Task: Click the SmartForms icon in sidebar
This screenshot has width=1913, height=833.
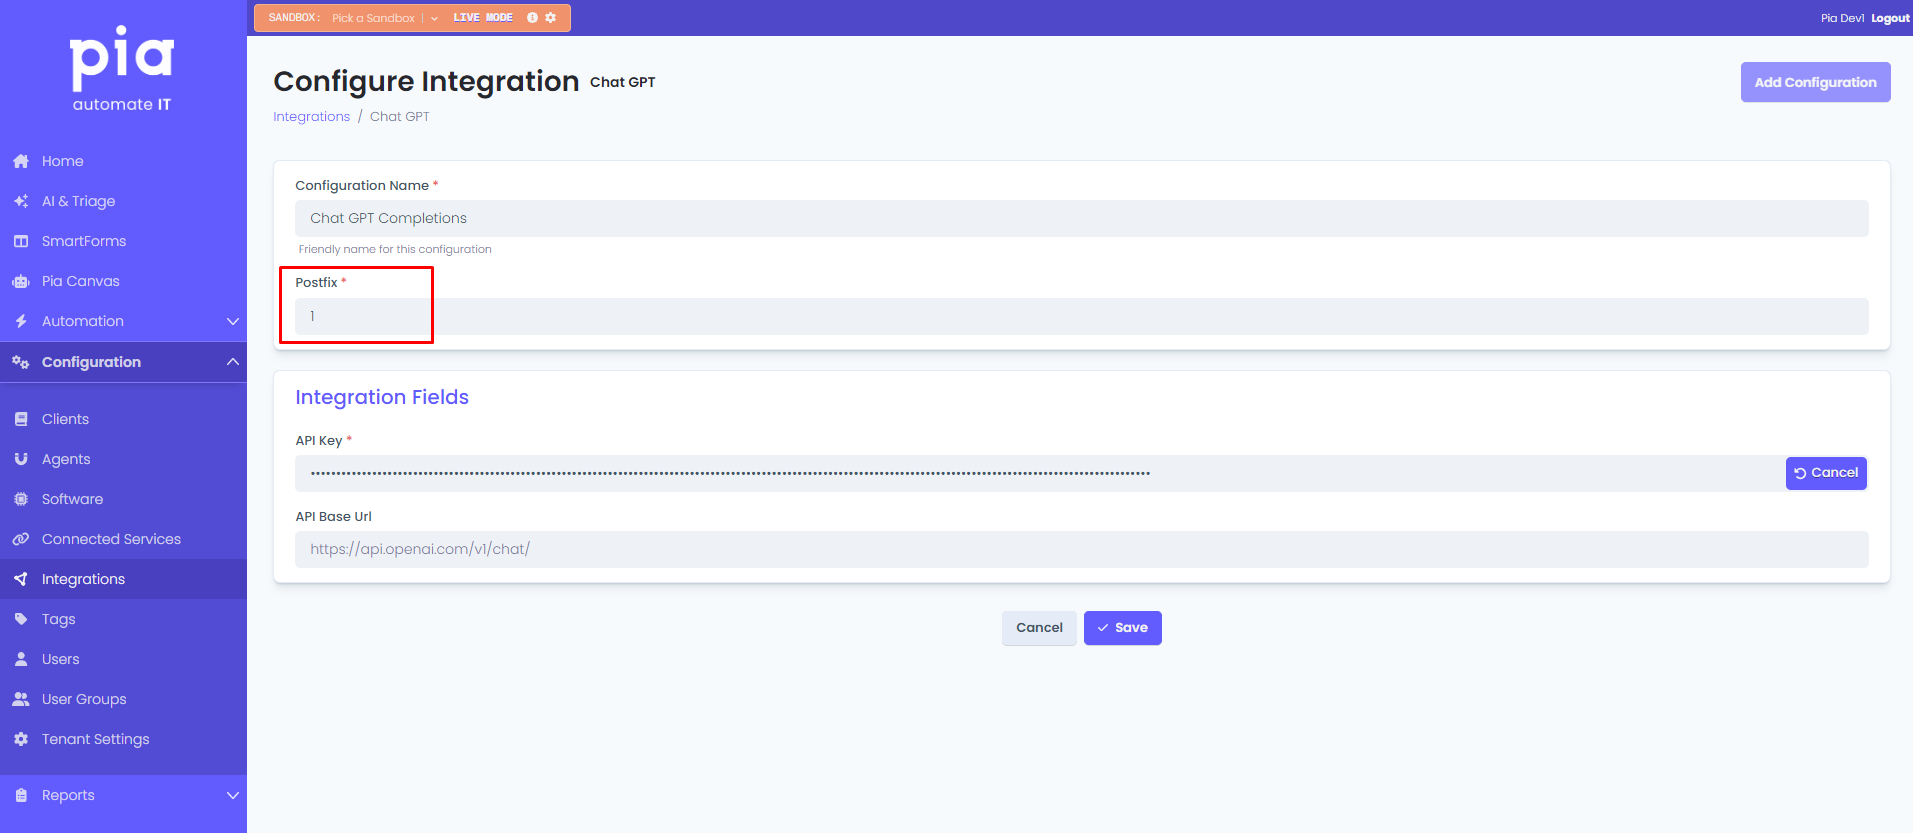Action: 21,241
